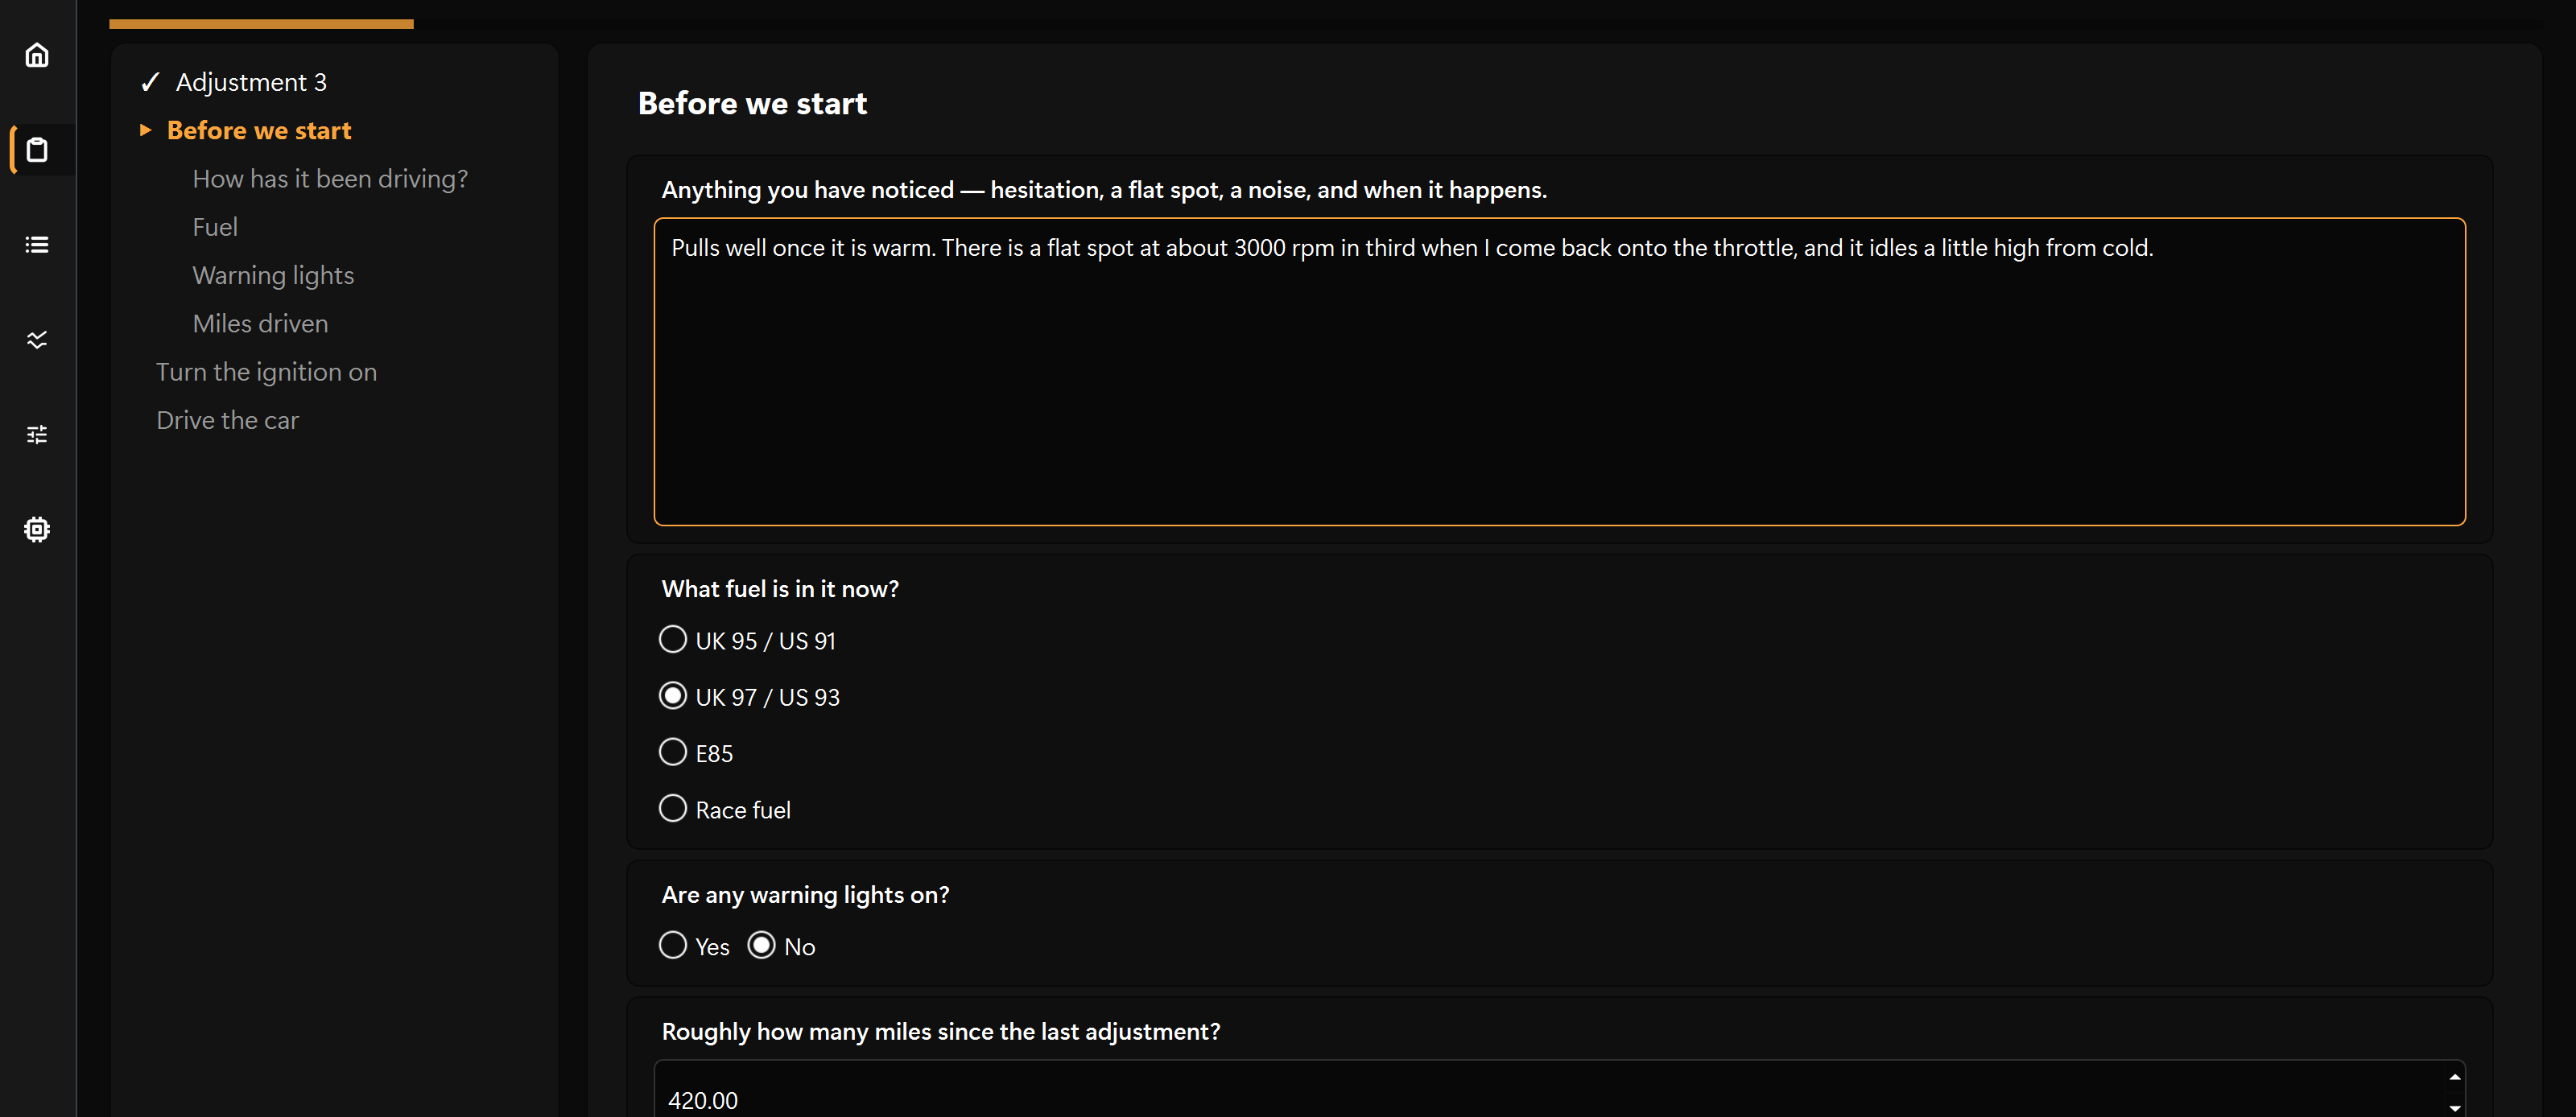
Task: Select Race fuel radio button
Action: click(673, 809)
